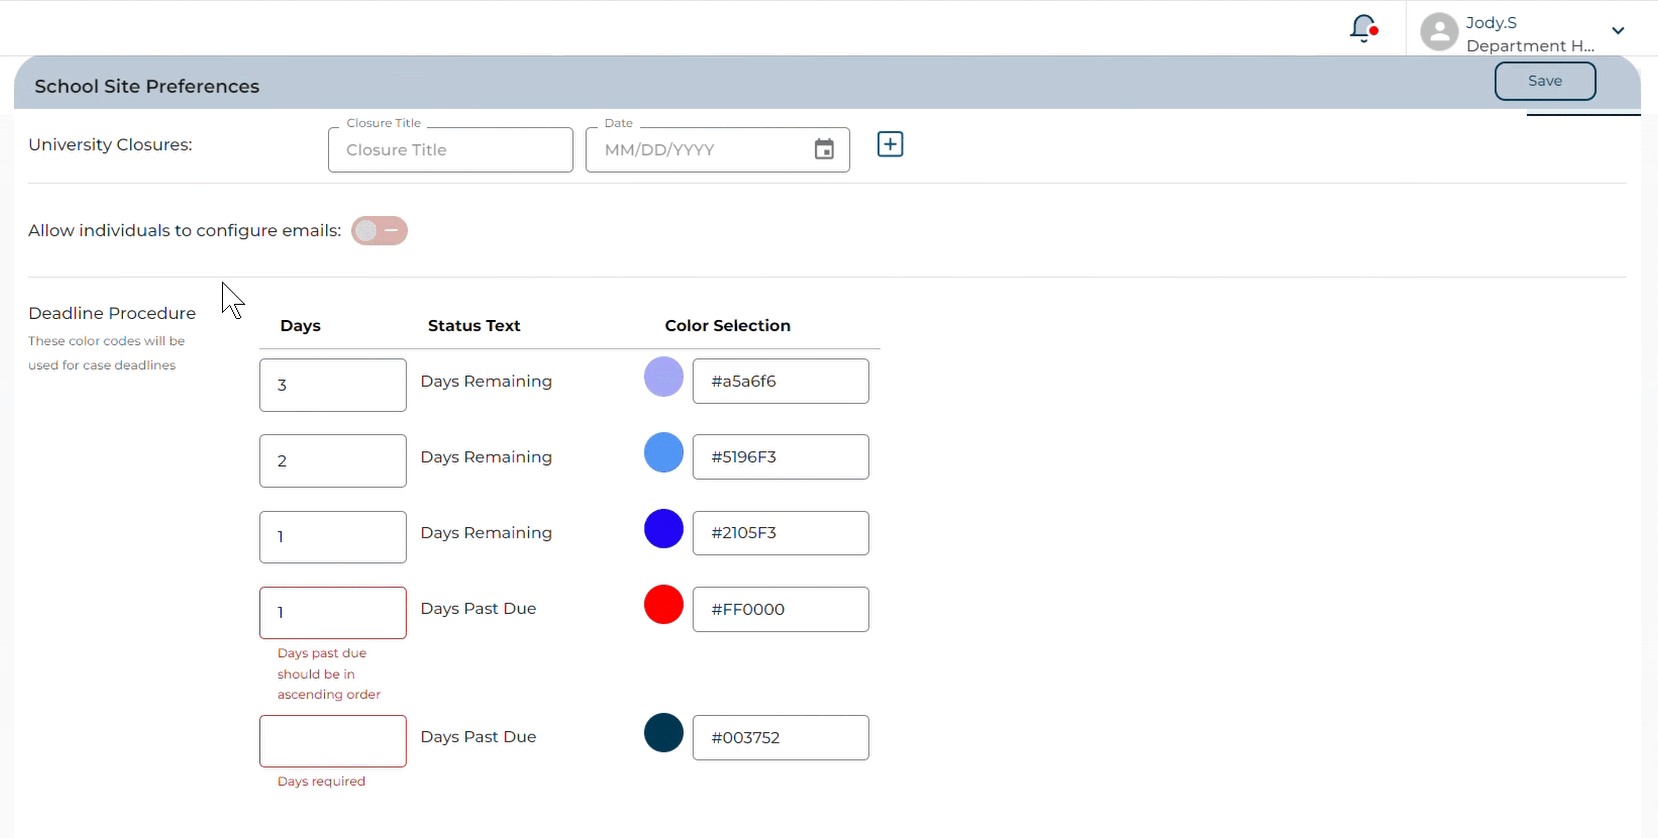
Task: Click the #003752 hex code field
Action: pos(781,737)
